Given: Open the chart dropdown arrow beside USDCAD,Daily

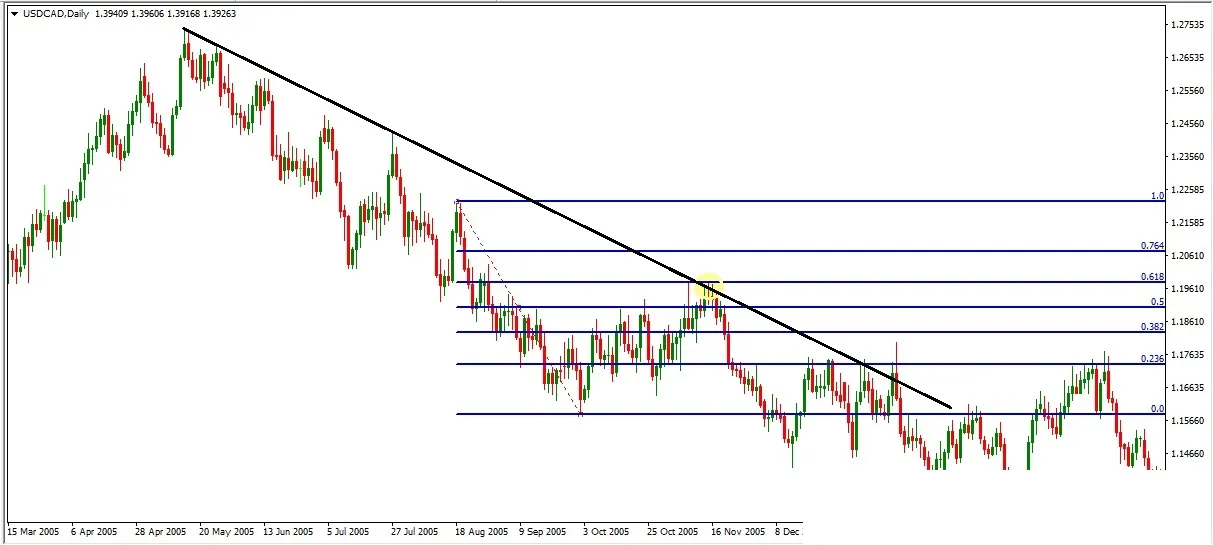Looking at the screenshot, I should point(13,13).
